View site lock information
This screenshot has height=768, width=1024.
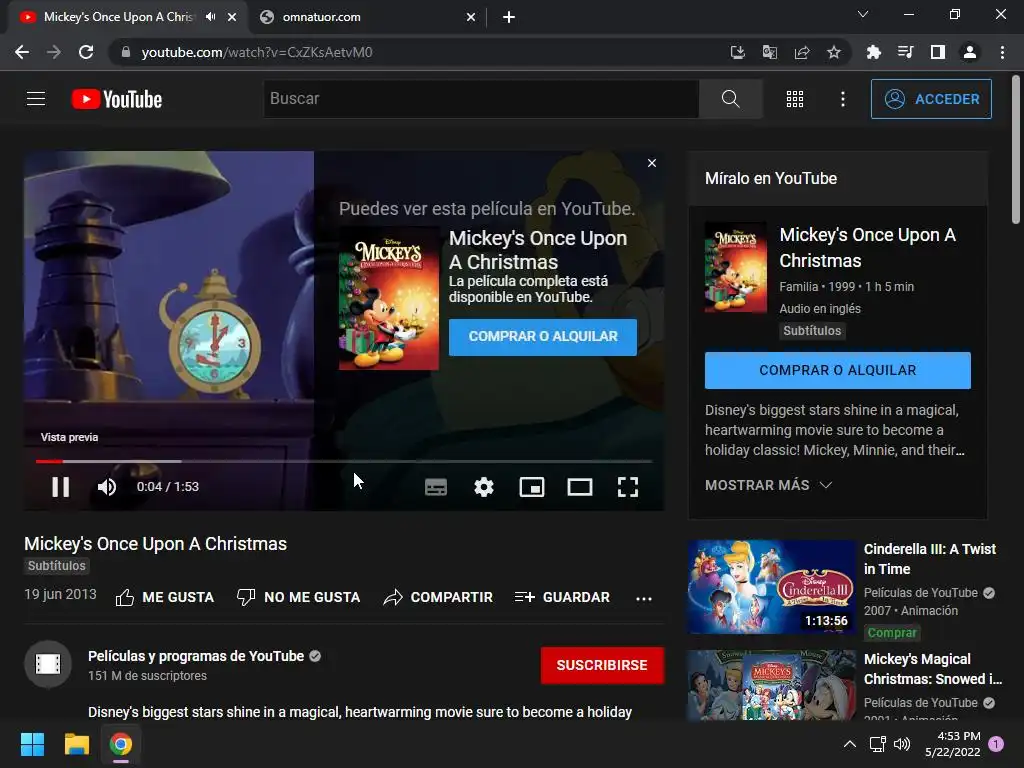125,52
